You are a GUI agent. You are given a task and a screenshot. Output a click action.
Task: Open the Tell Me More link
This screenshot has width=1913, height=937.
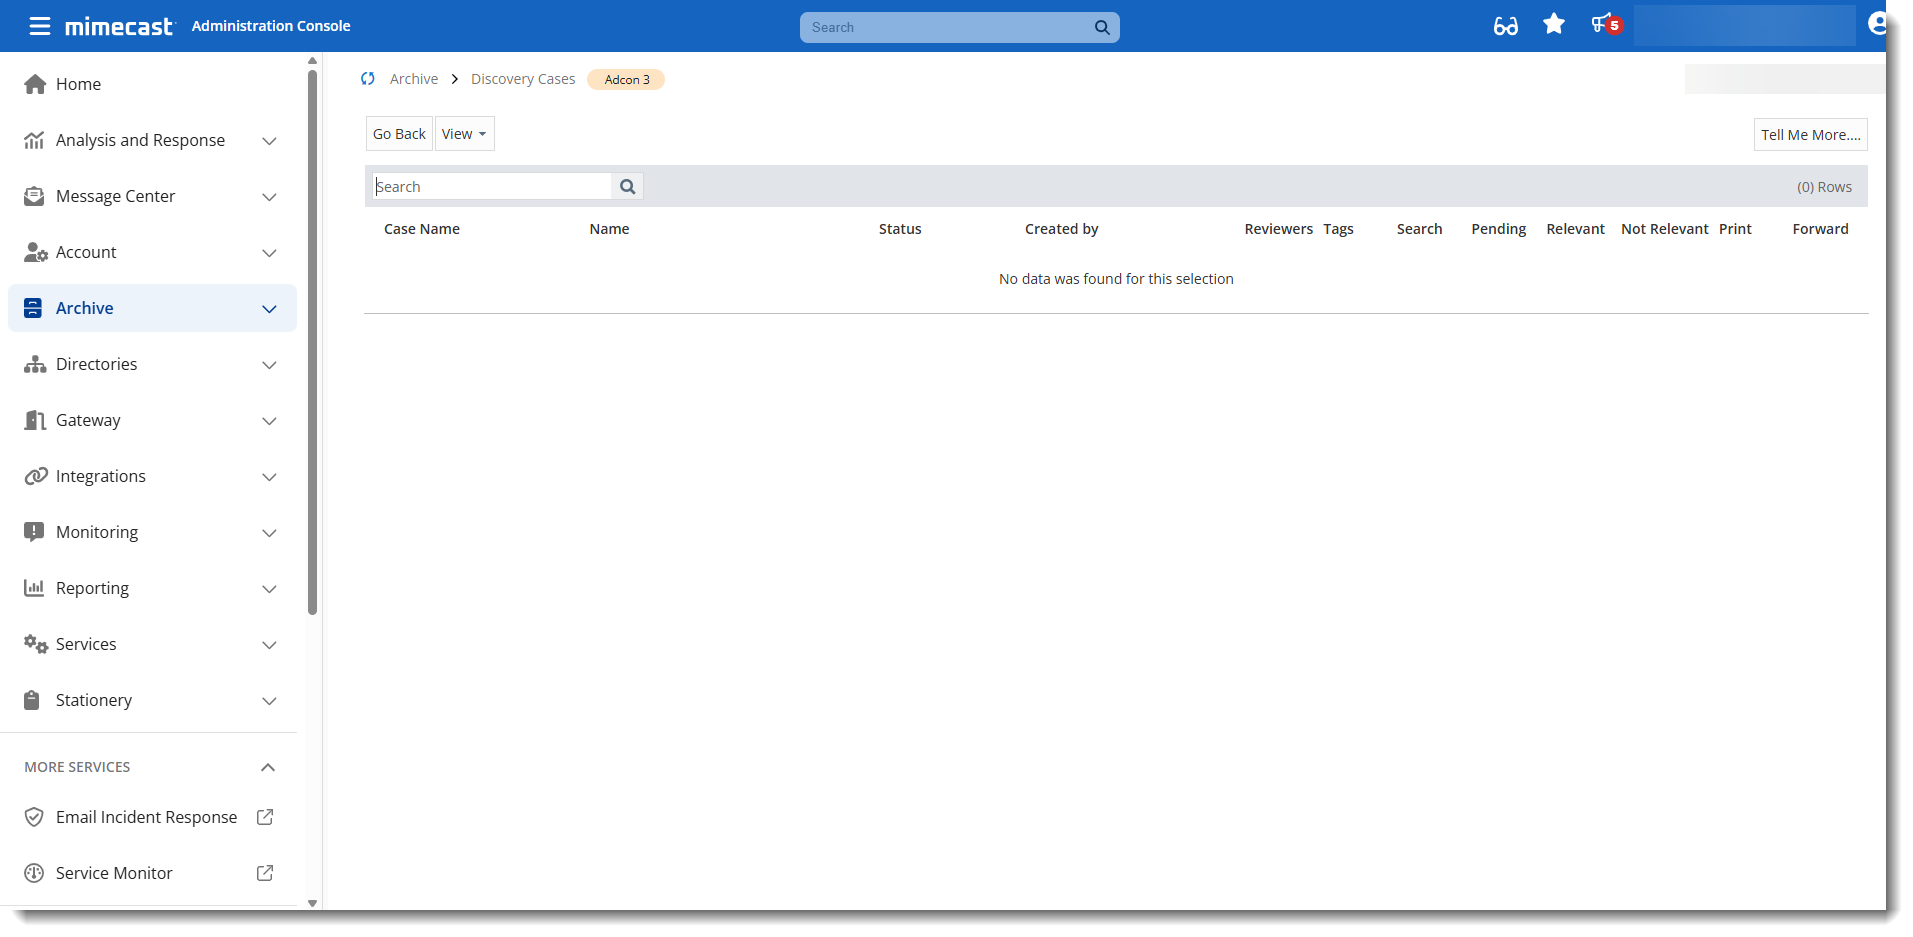1809,134
